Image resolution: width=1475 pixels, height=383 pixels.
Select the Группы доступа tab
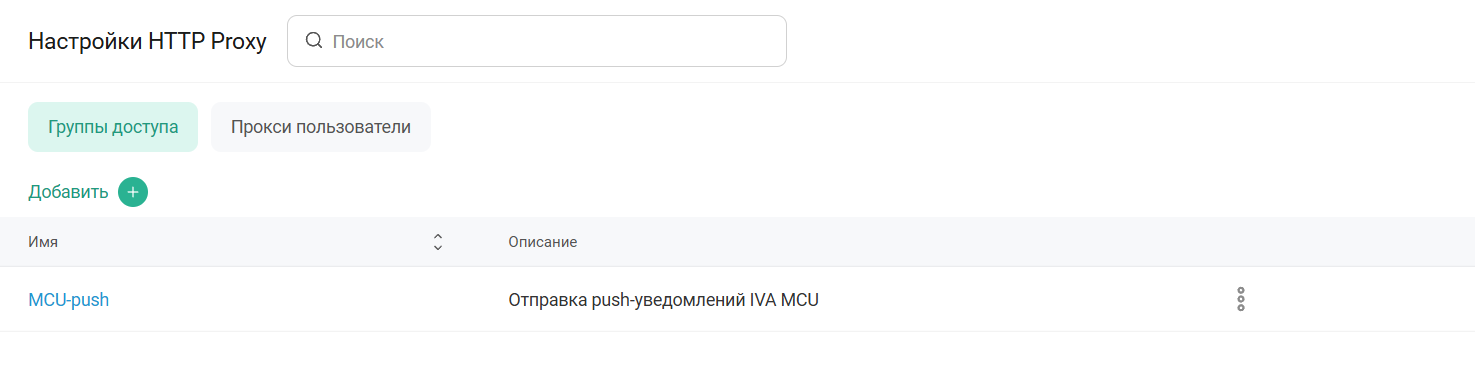tap(113, 127)
